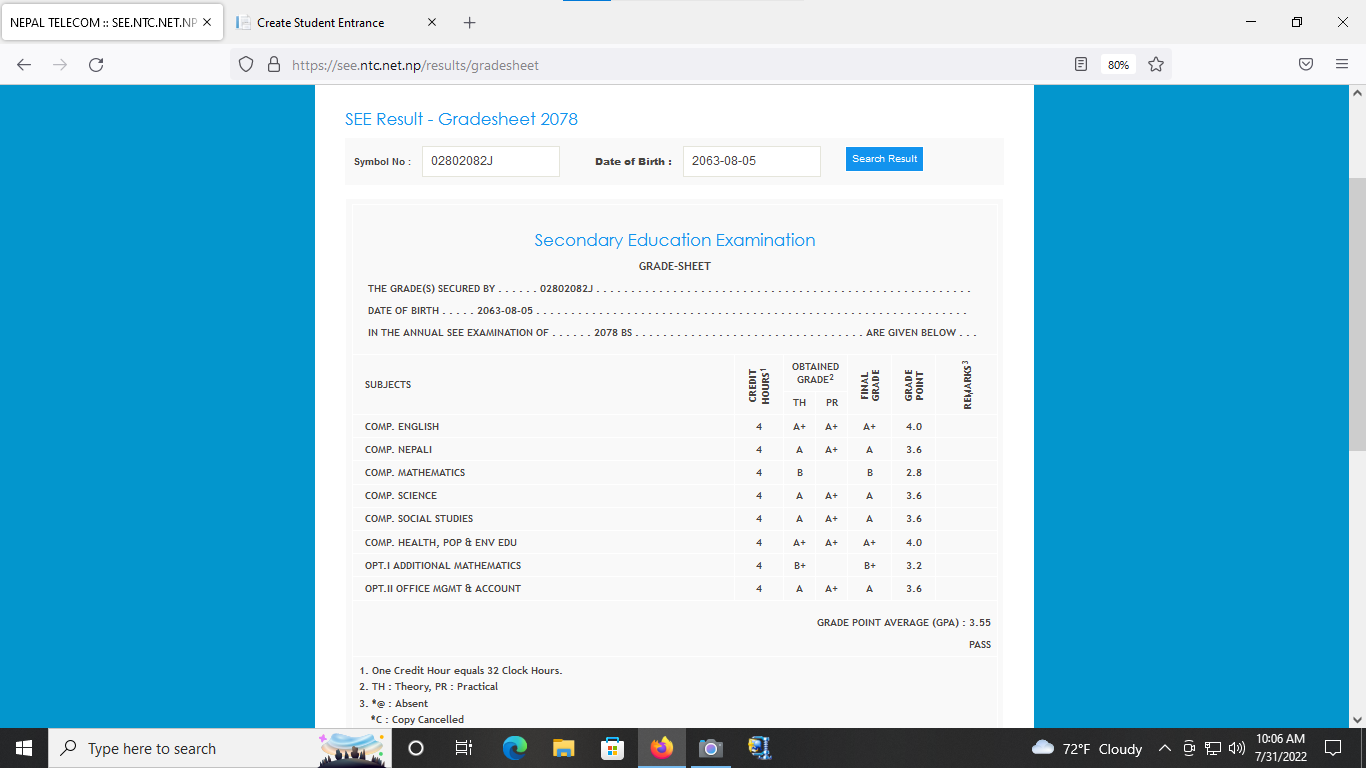Expand the system tray hidden icons chevron
The height and width of the screenshot is (768, 1366).
pos(1165,748)
